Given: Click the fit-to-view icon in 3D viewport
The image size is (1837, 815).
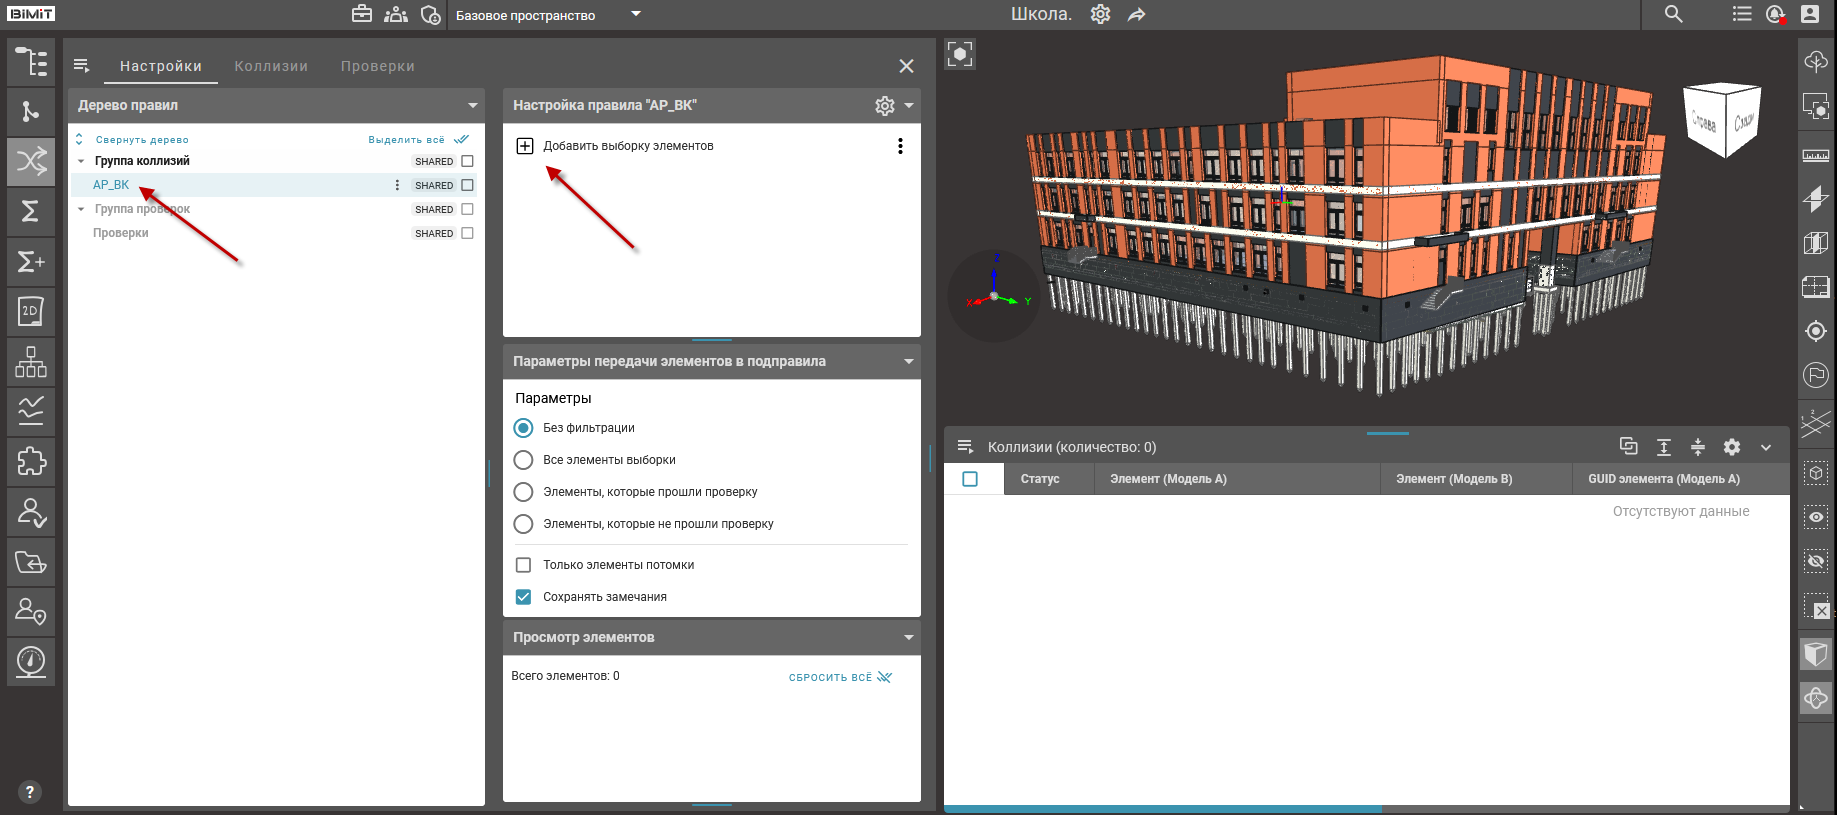Looking at the screenshot, I should click(x=960, y=54).
